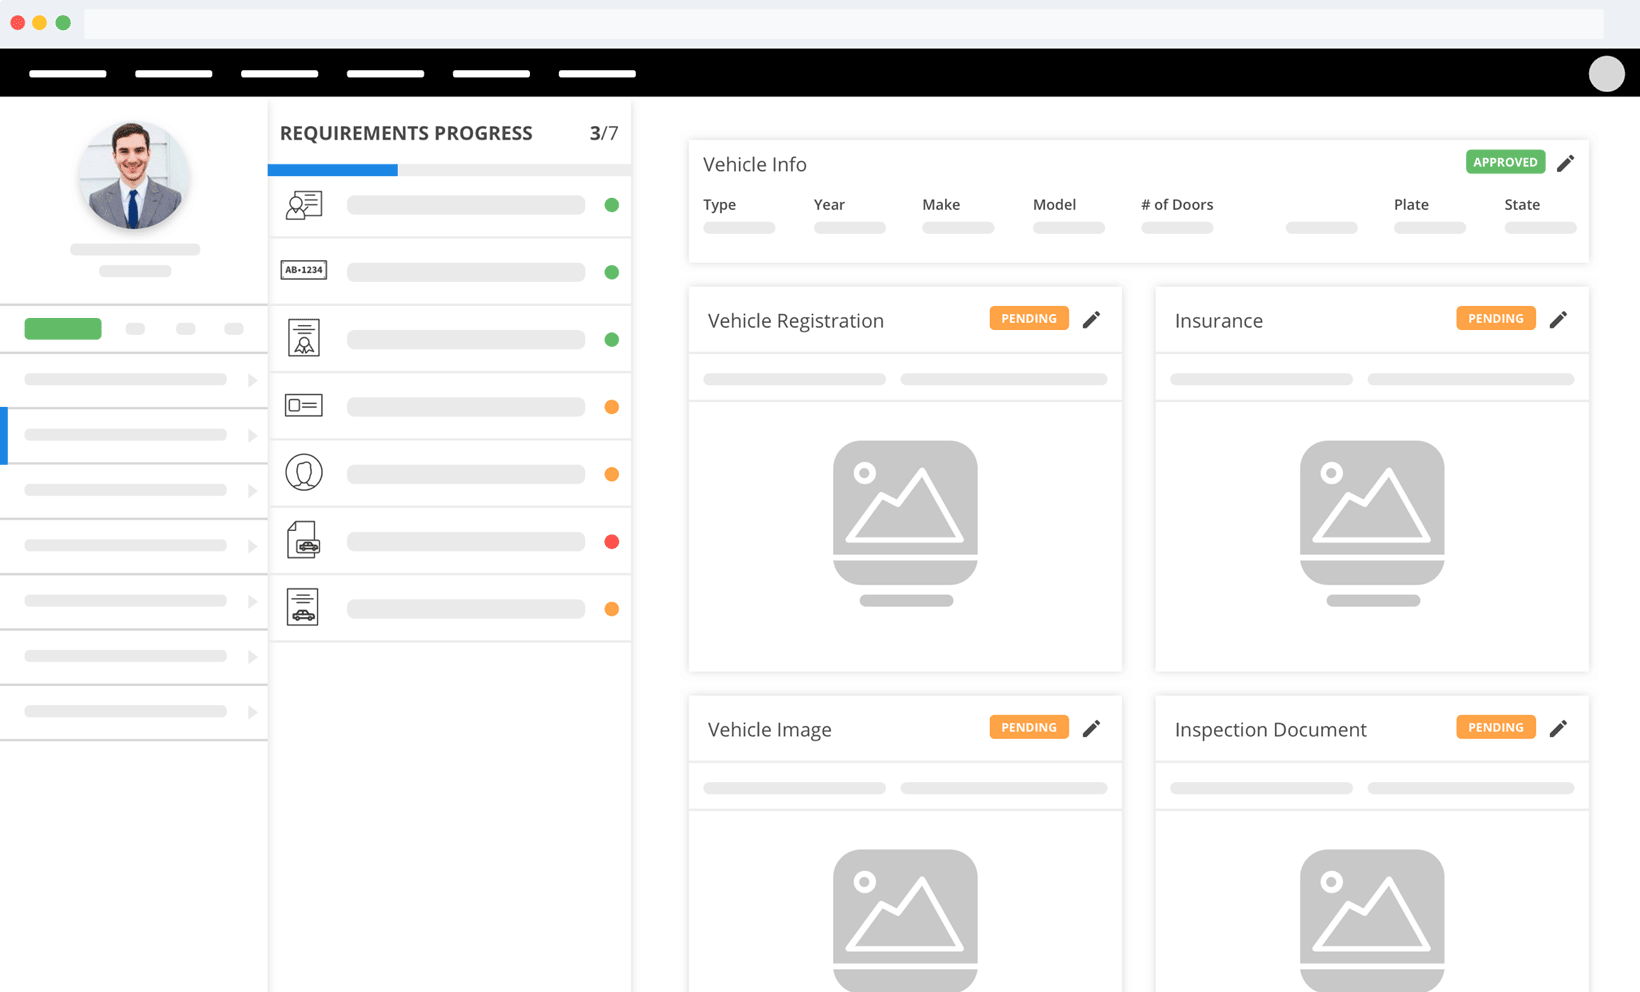Screen dimensions: 1640x992
Task: Edit Vehicle Registration with pencil icon
Action: coord(1091,319)
